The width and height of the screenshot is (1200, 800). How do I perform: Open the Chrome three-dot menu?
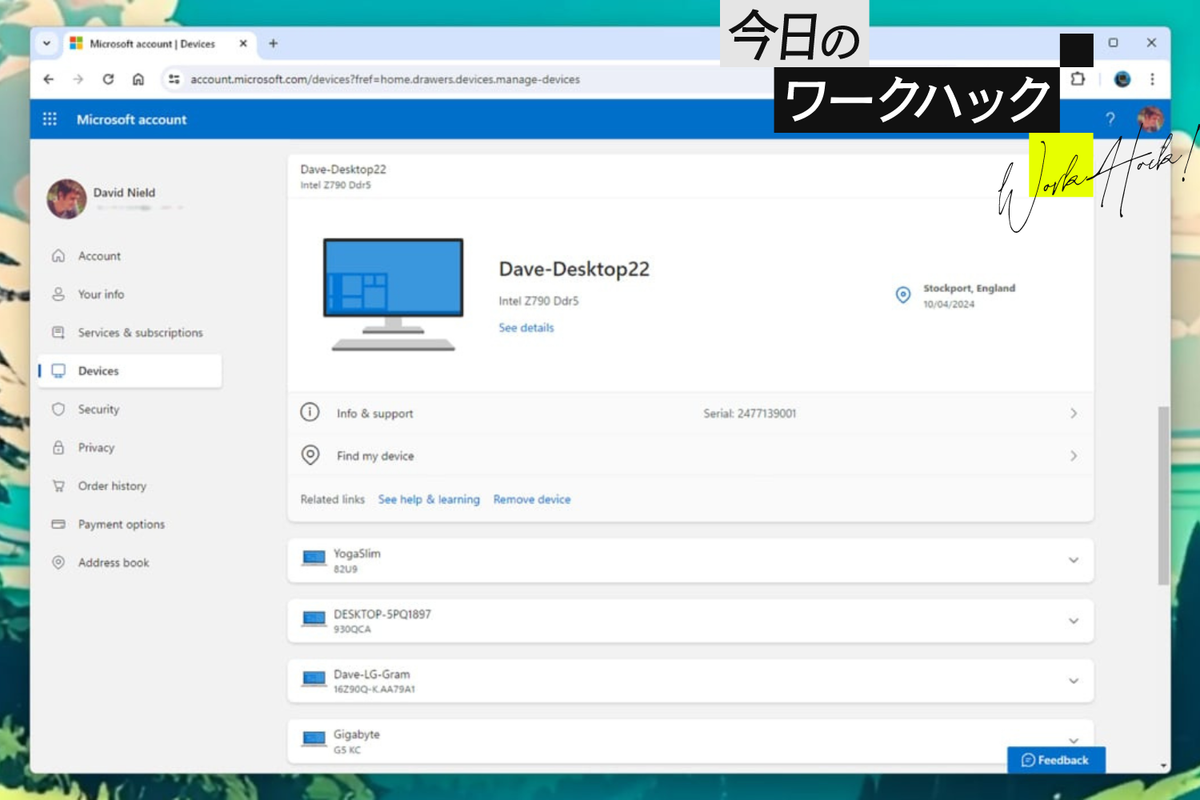pos(1152,79)
